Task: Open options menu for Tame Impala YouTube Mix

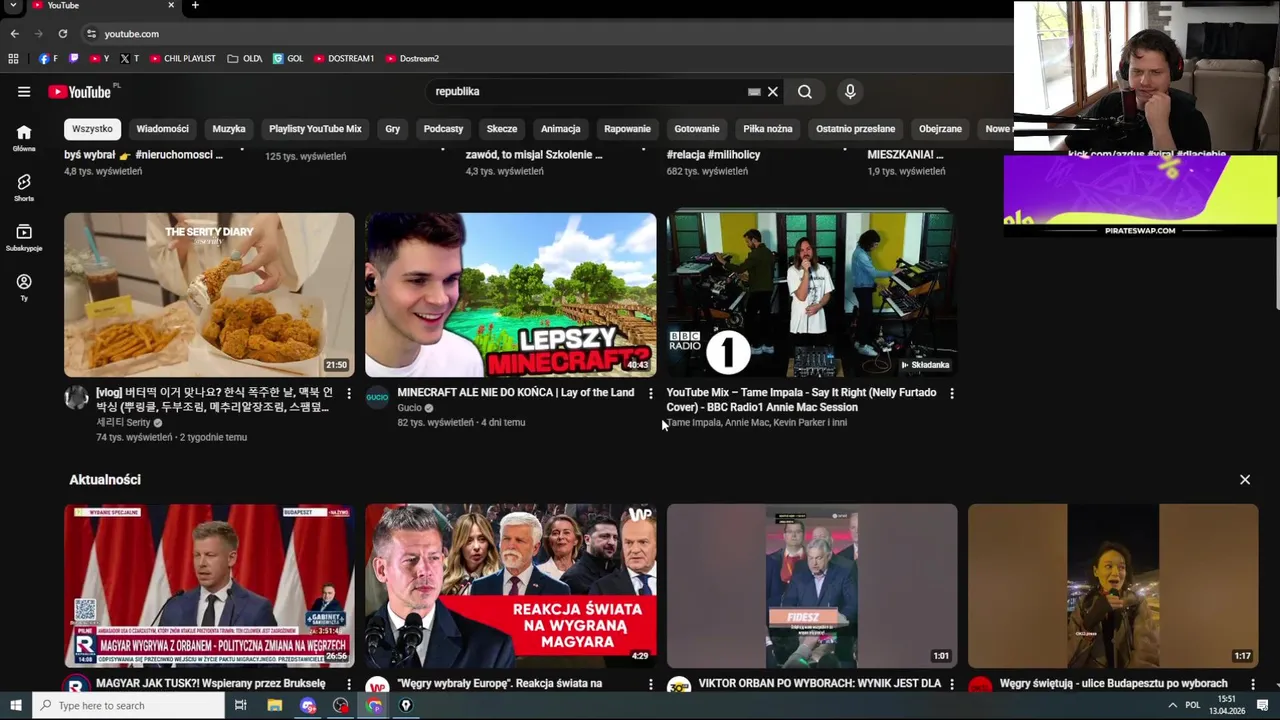Action: pos(952,394)
